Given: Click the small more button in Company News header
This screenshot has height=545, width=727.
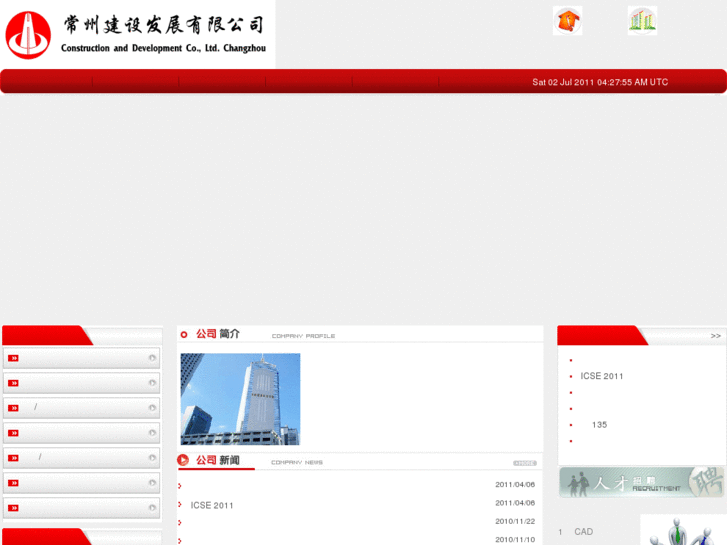Looking at the screenshot, I should point(525,463).
